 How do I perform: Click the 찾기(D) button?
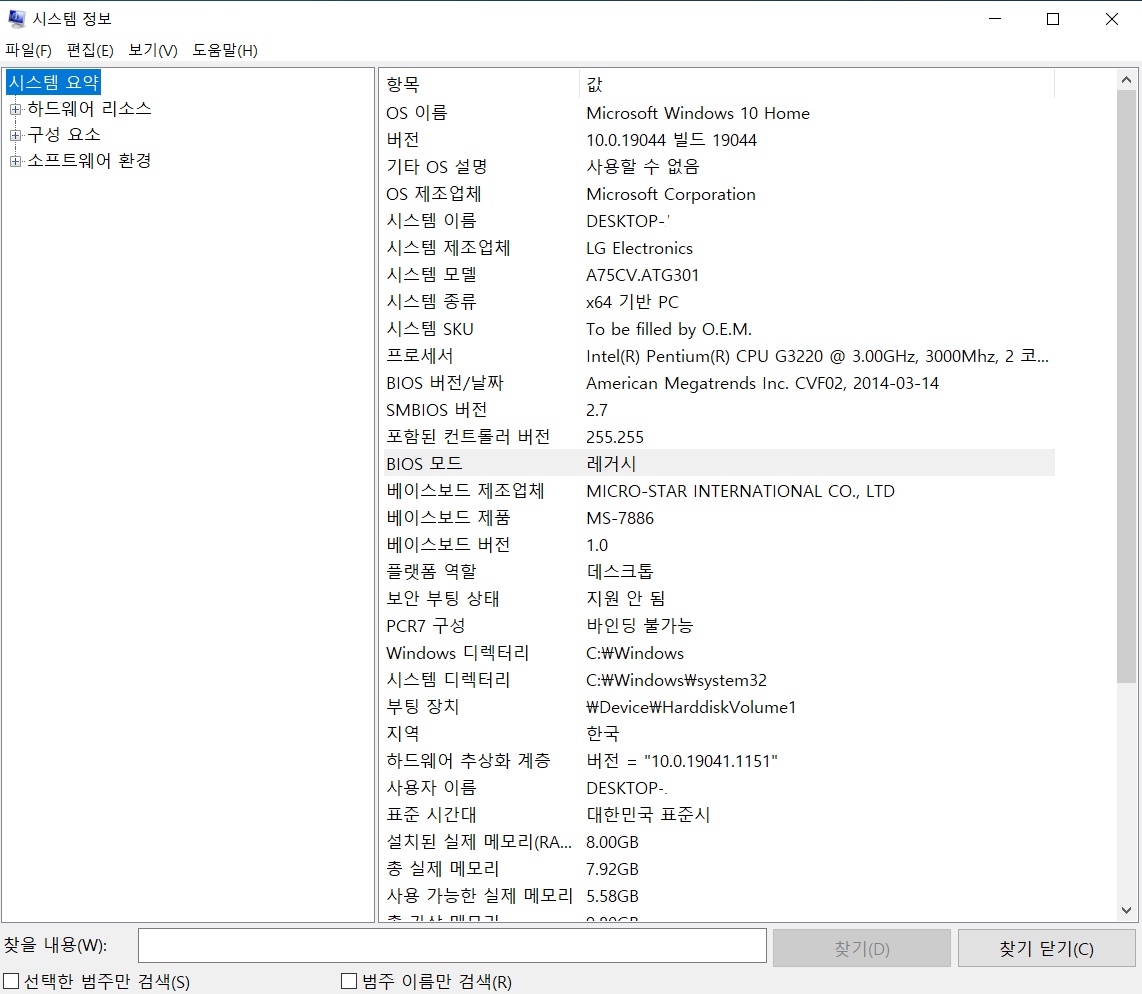(862, 948)
